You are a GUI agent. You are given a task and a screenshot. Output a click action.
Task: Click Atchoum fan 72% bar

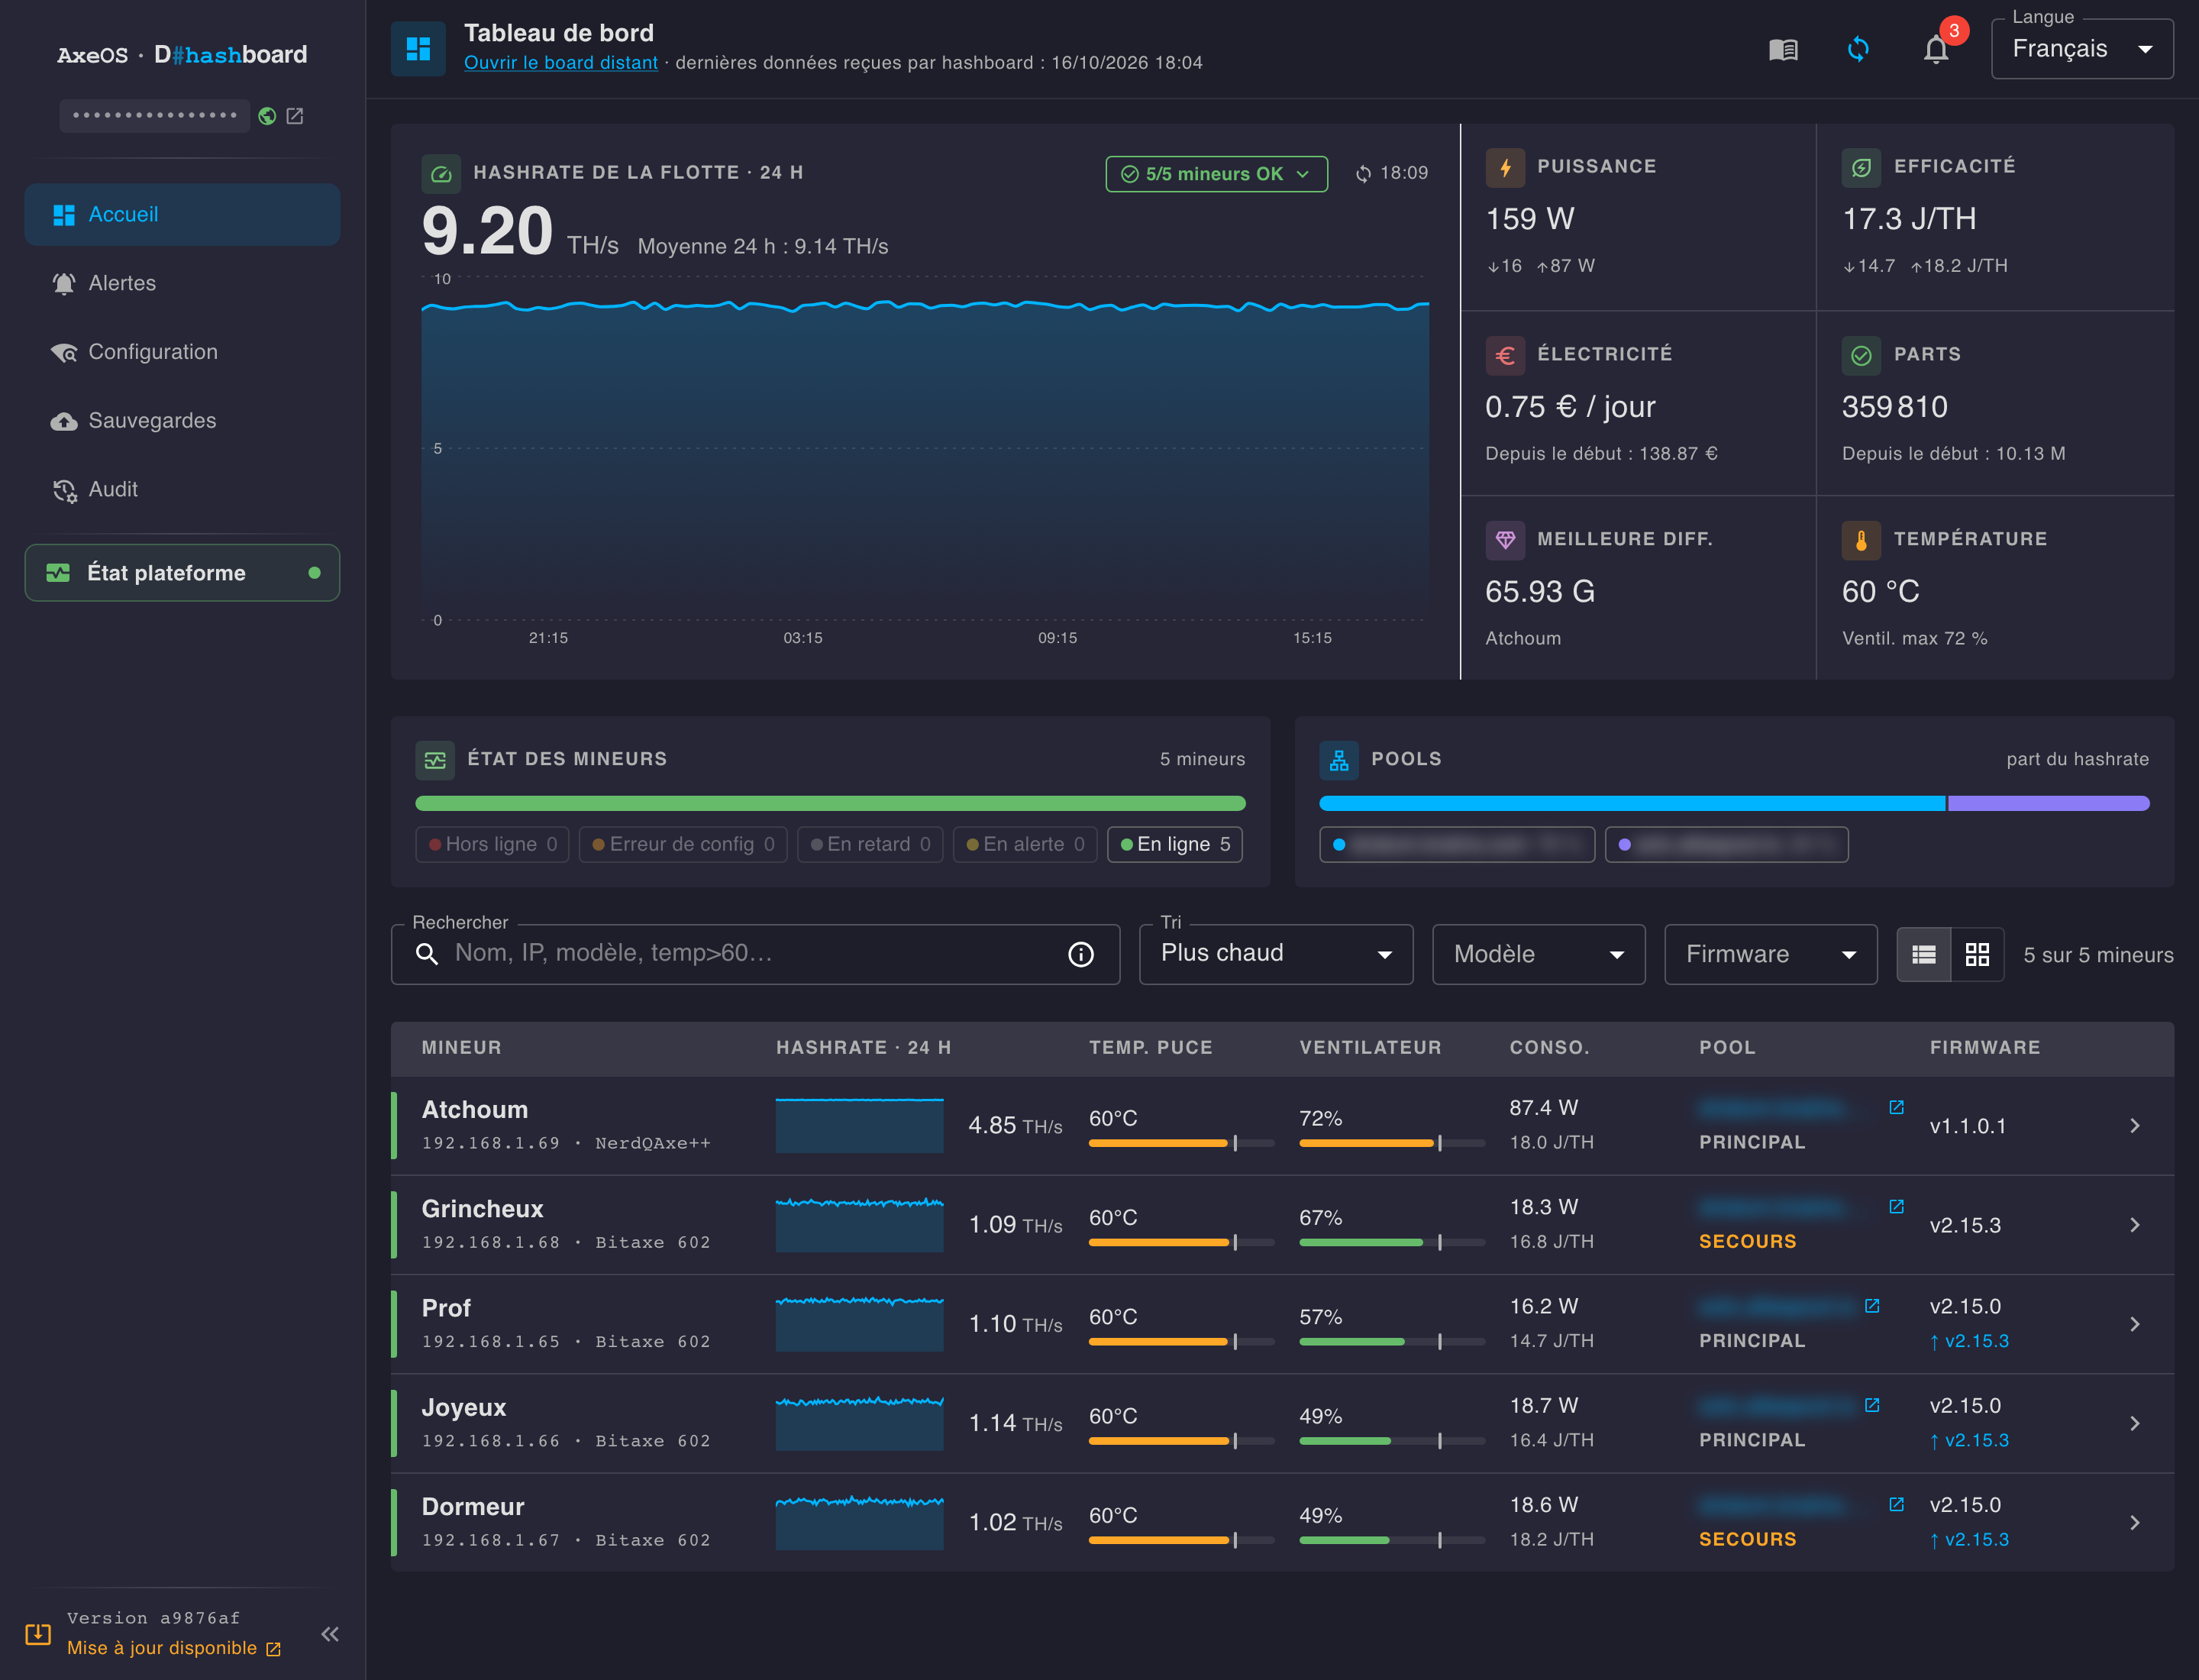tap(1391, 1143)
